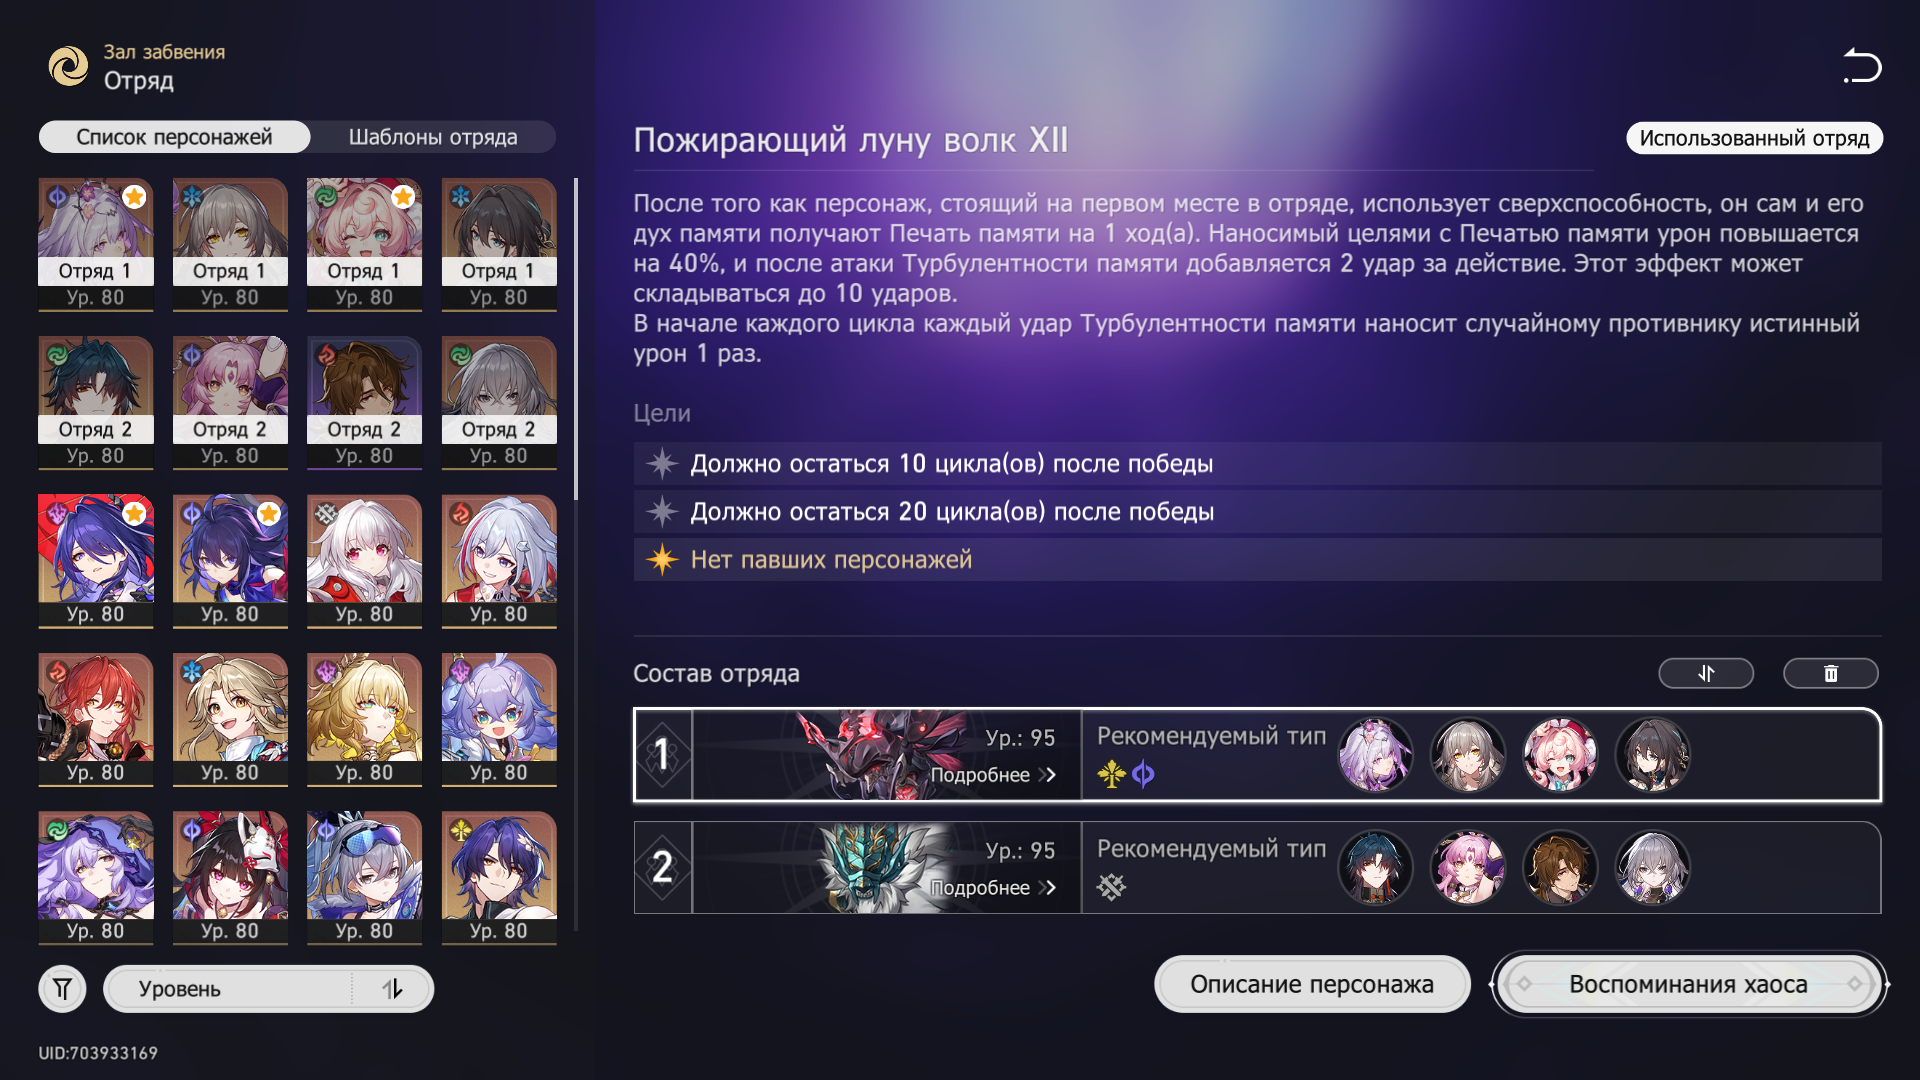This screenshot has height=1080, width=1920.
Task: Click the Воспоминания хаоса start button
Action: point(1688,984)
